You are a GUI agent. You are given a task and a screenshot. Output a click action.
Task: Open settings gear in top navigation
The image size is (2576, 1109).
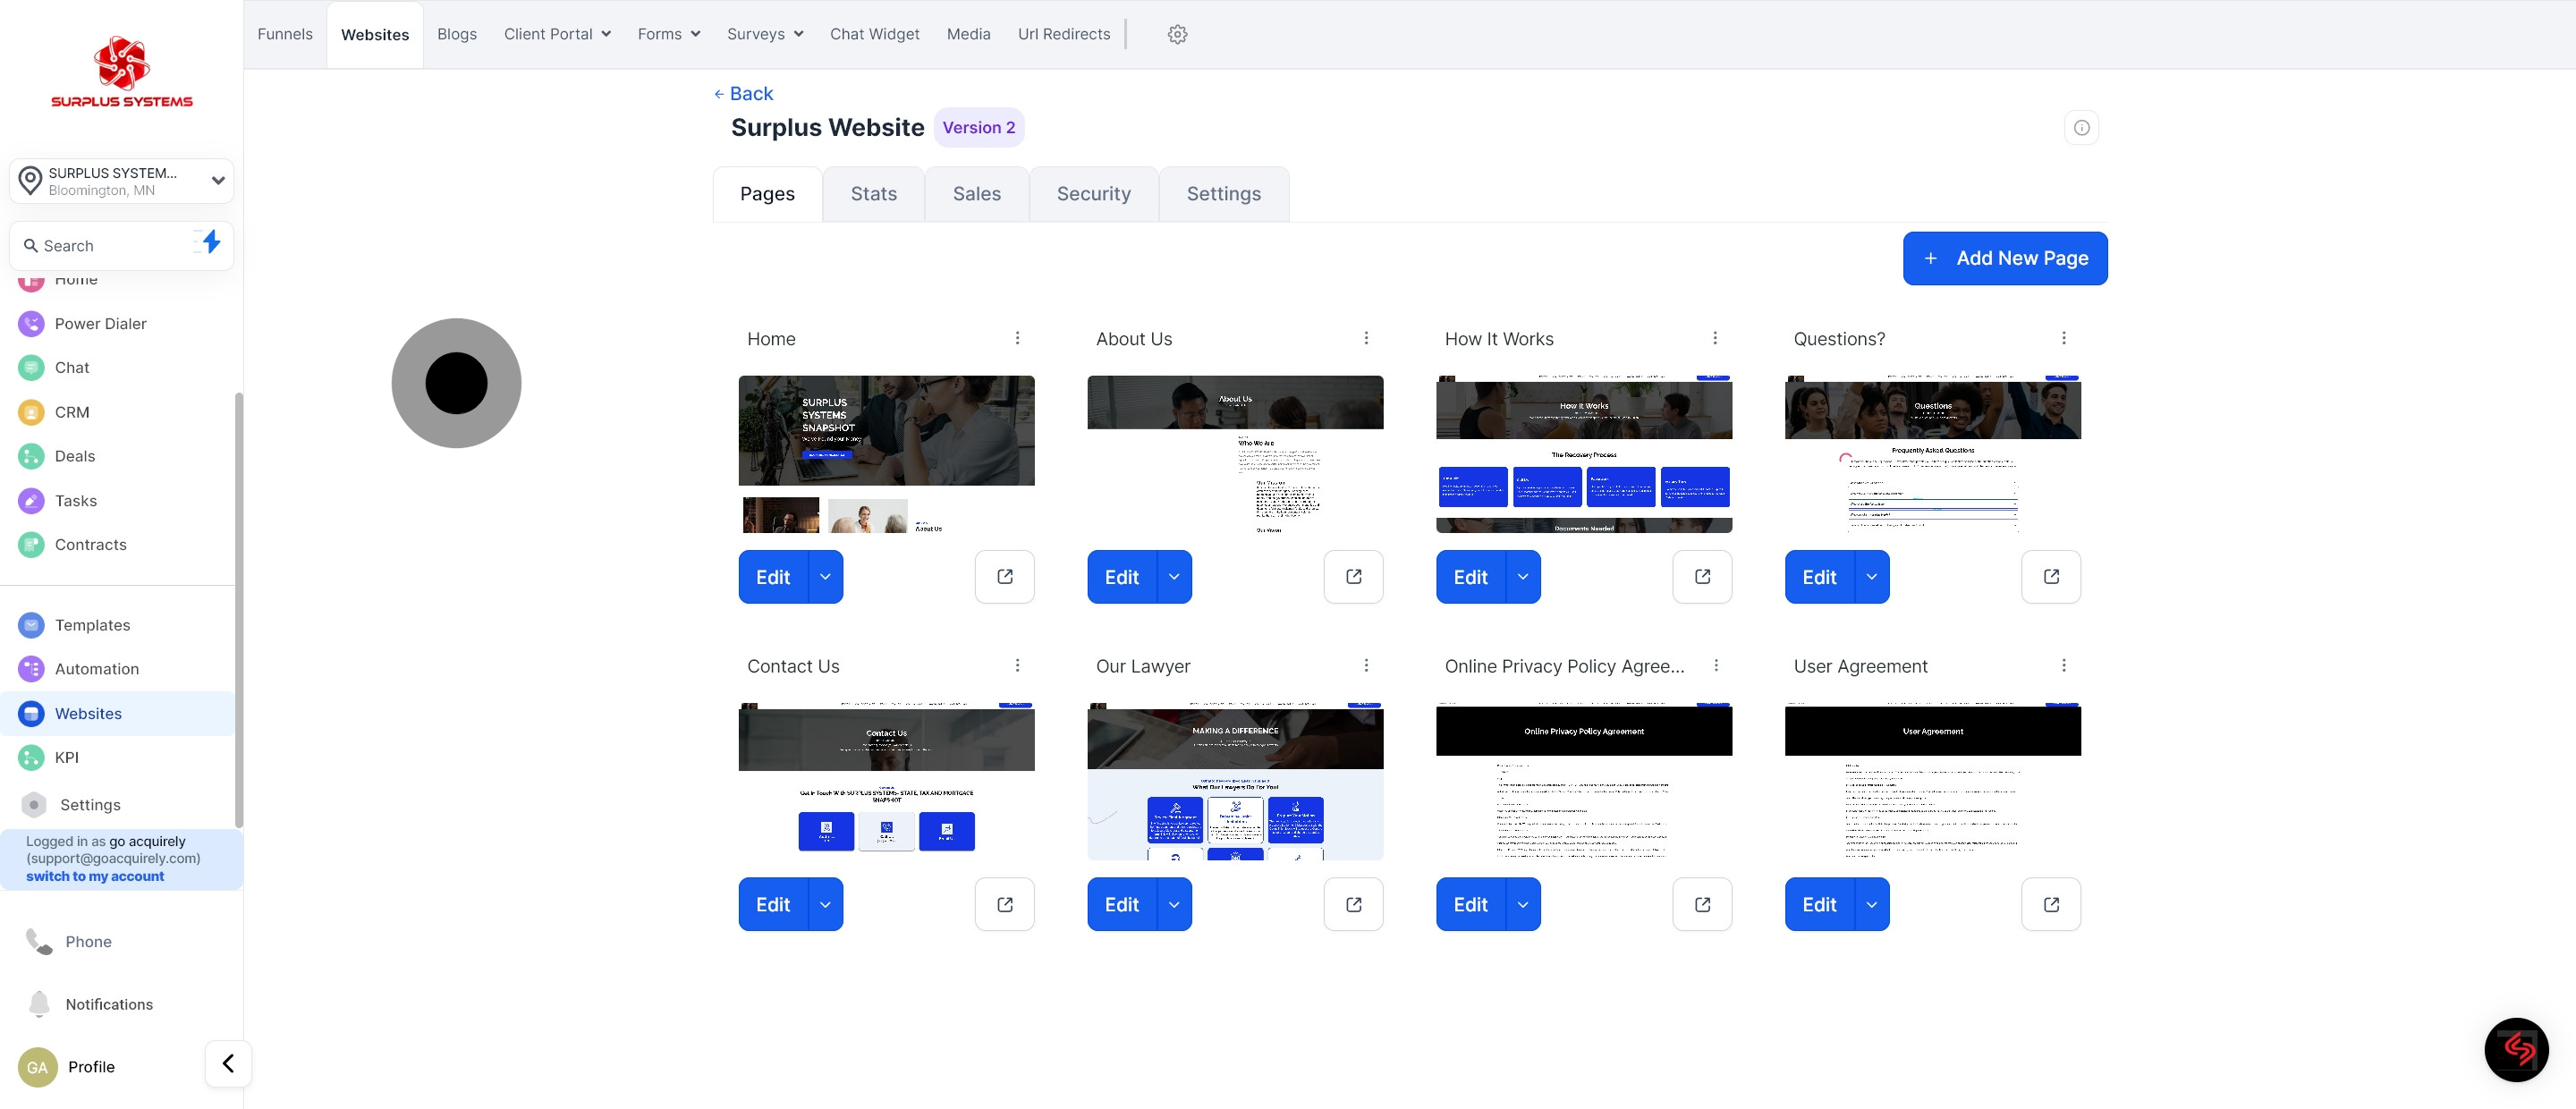tap(1177, 34)
